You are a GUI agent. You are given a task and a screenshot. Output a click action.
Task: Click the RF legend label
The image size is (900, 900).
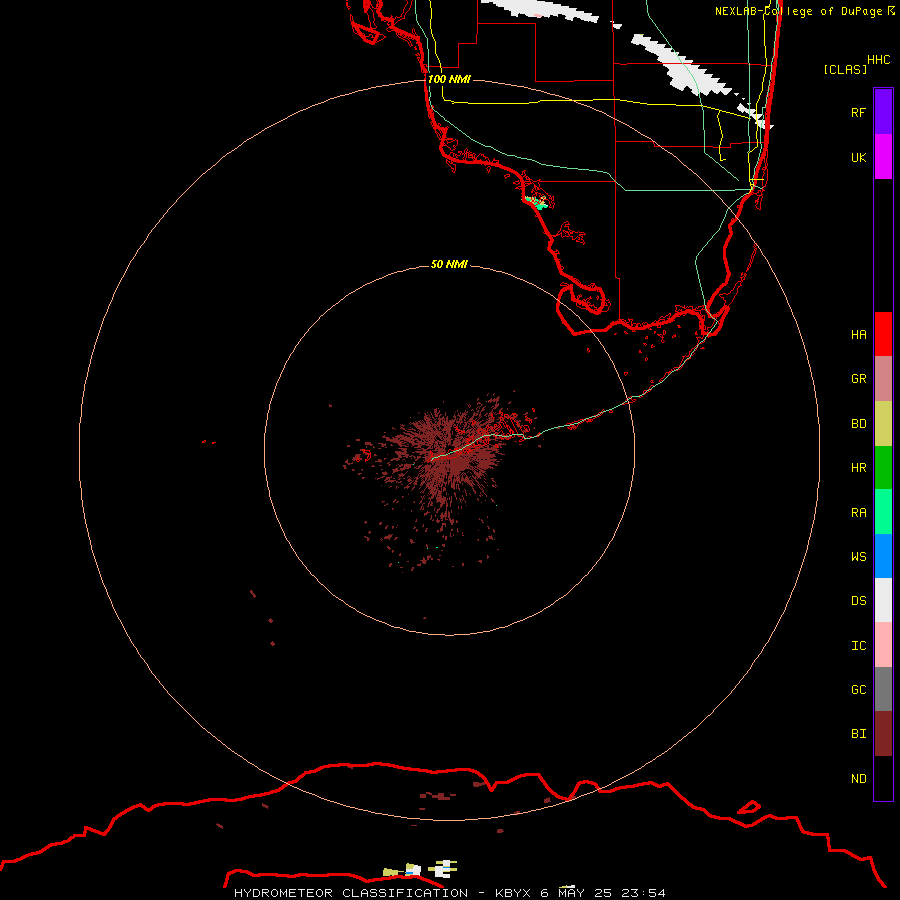[x=858, y=112]
